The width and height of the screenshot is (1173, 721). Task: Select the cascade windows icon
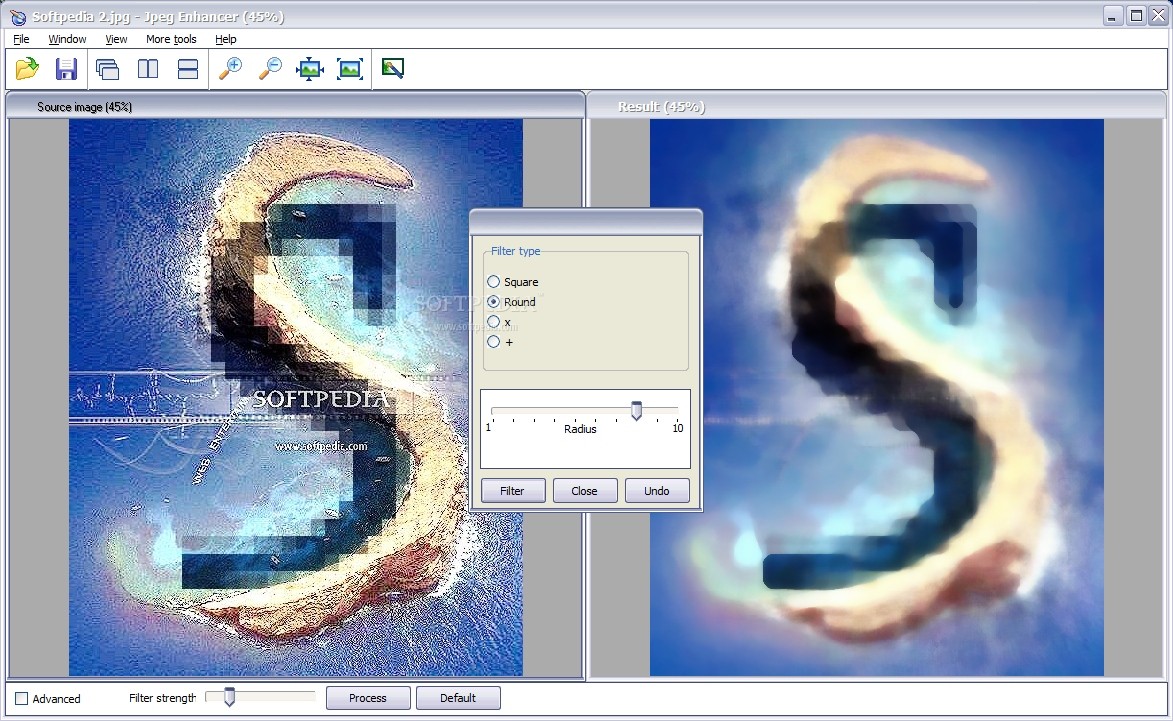[x=107, y=68]
